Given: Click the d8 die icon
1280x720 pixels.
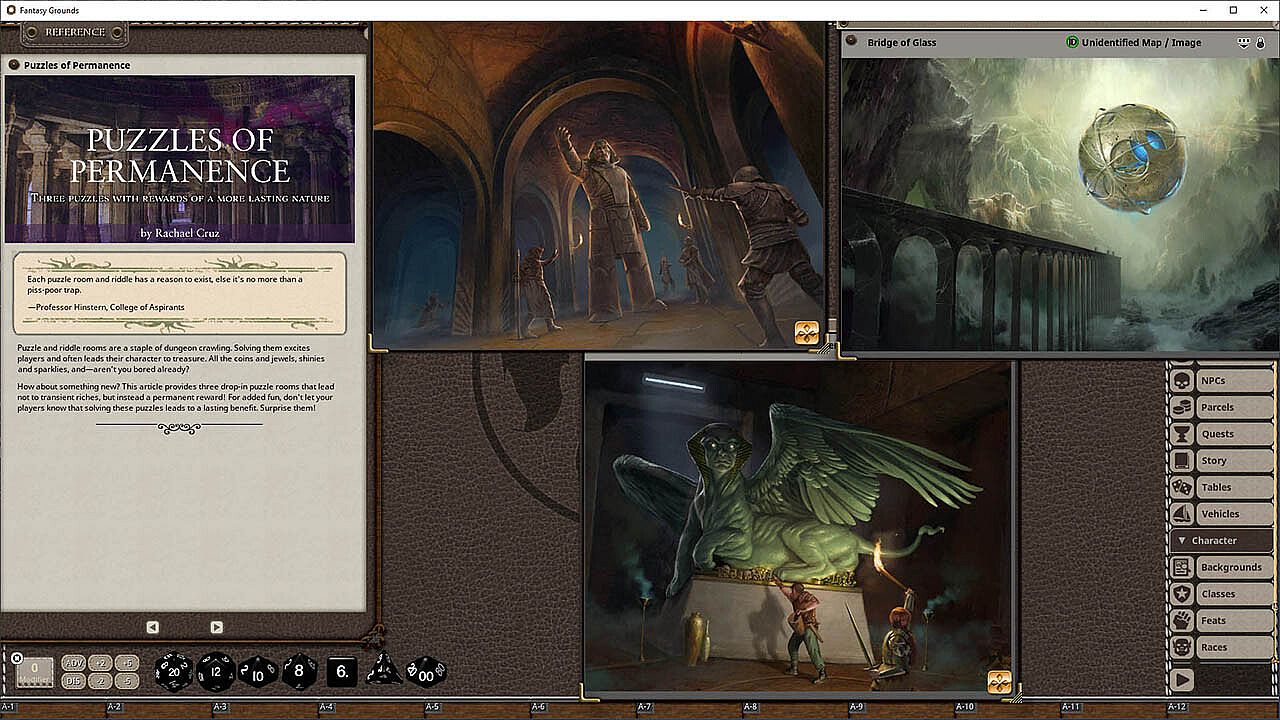Looking at the screenshot, I should 299,671.
